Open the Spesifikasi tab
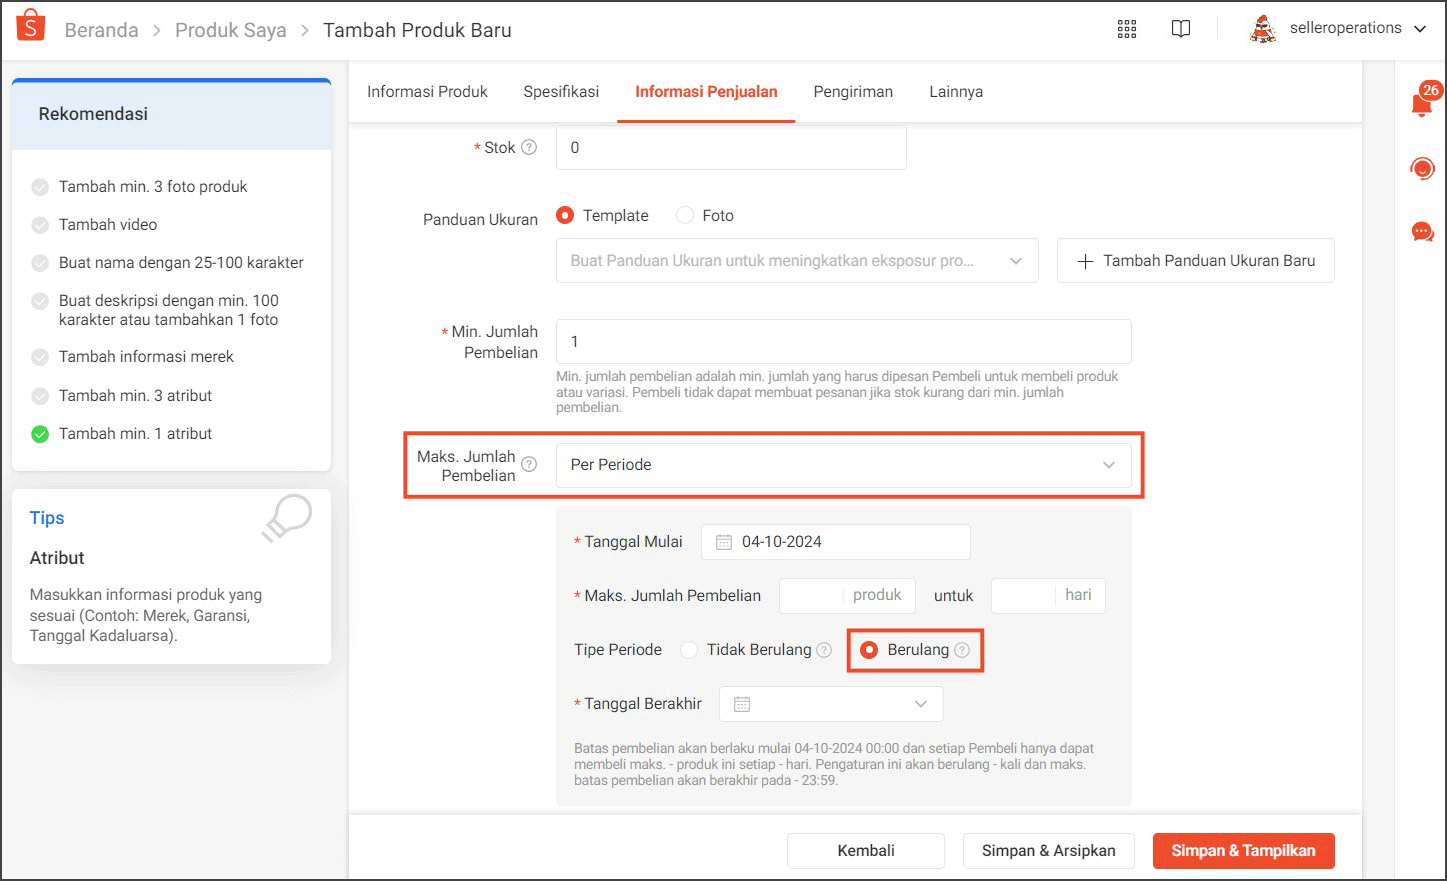Screen dimensions: 1447x881 point(560,91)
